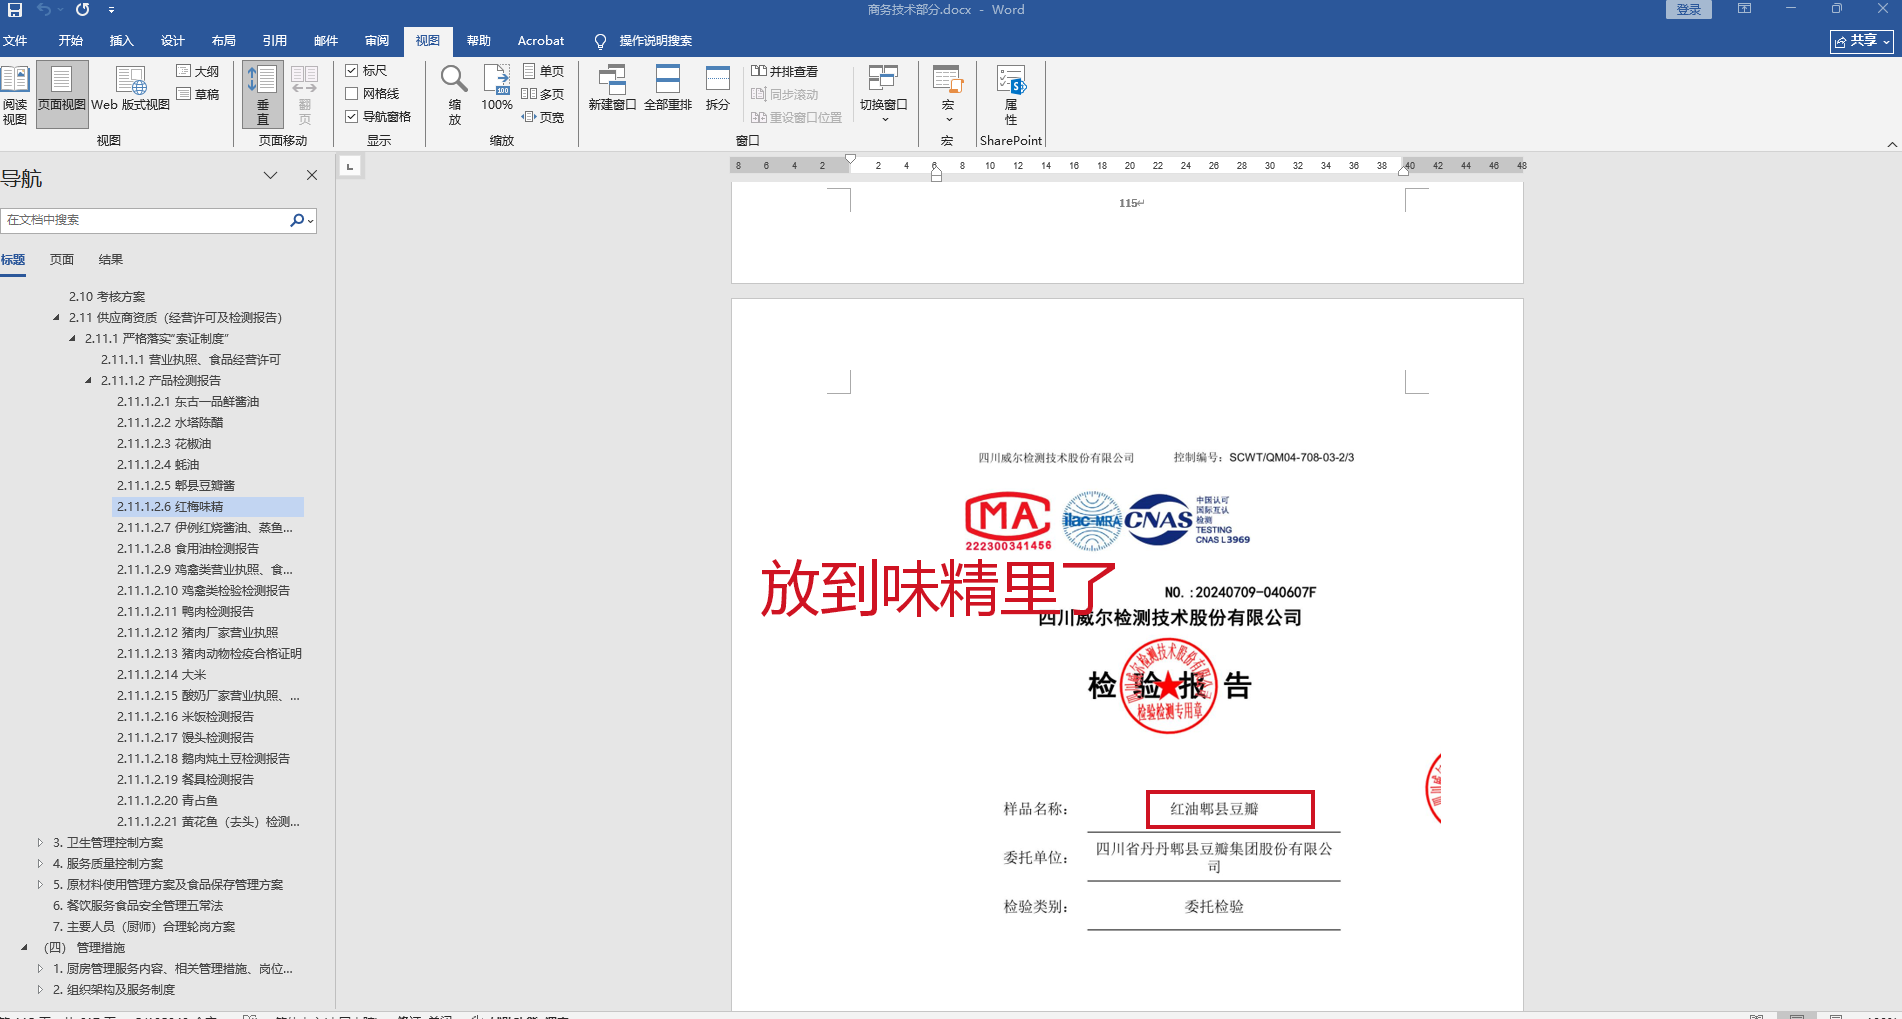Click the 登录 sign-in button
This screenshot has width=1902, height=1019.
1688,10
